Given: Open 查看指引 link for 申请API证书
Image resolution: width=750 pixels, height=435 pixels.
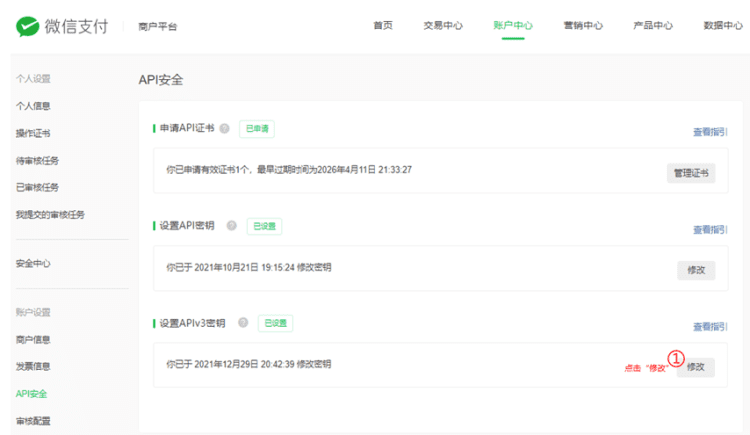Looking at the screenshot, I should (x=710, y=131).
